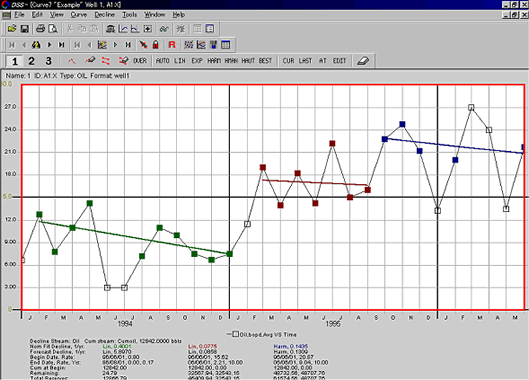The width and height of the screenshot is (529, 380).
Task: Select the eraser tool icon
Action: point(363,61)
